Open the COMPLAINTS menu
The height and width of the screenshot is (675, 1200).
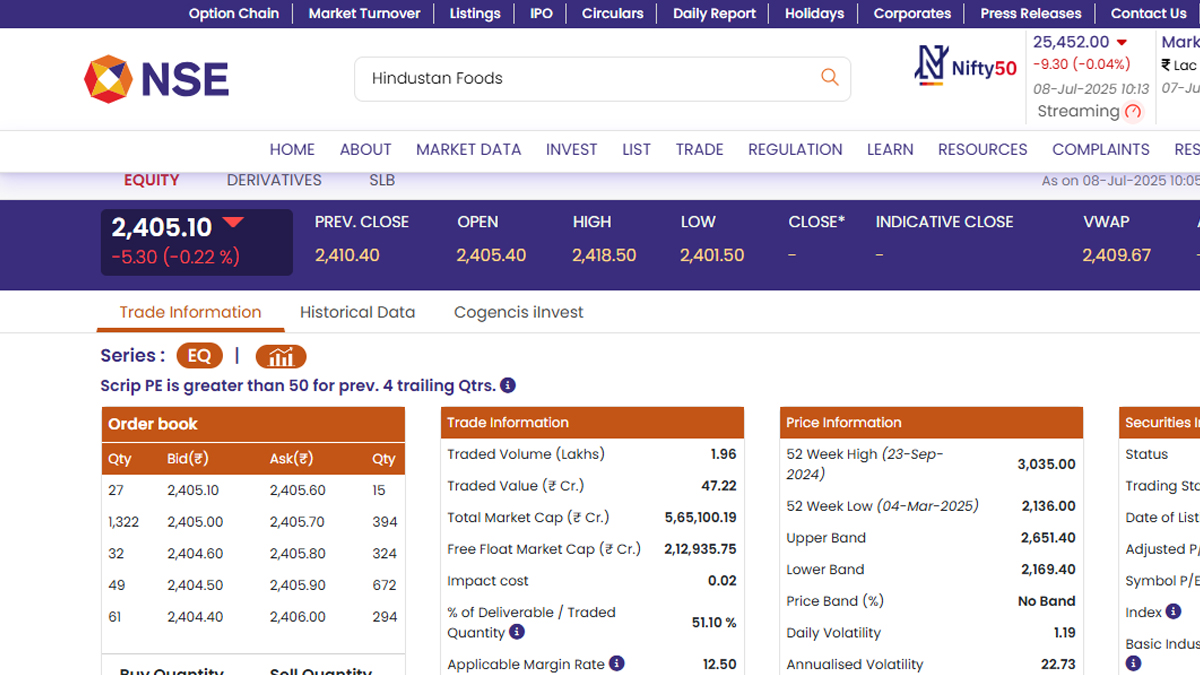(1101, 149)
